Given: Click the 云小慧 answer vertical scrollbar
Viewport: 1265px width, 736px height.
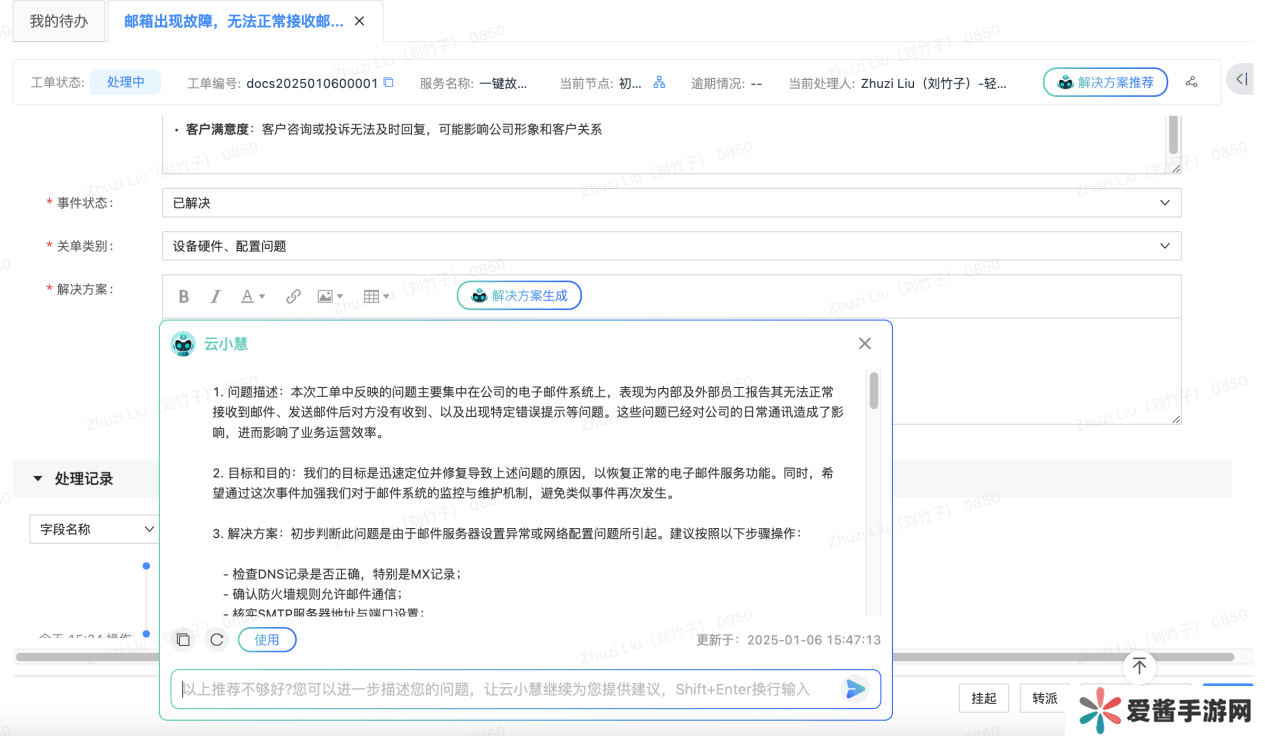Looking at the screenshot, I should click(874, 391).
